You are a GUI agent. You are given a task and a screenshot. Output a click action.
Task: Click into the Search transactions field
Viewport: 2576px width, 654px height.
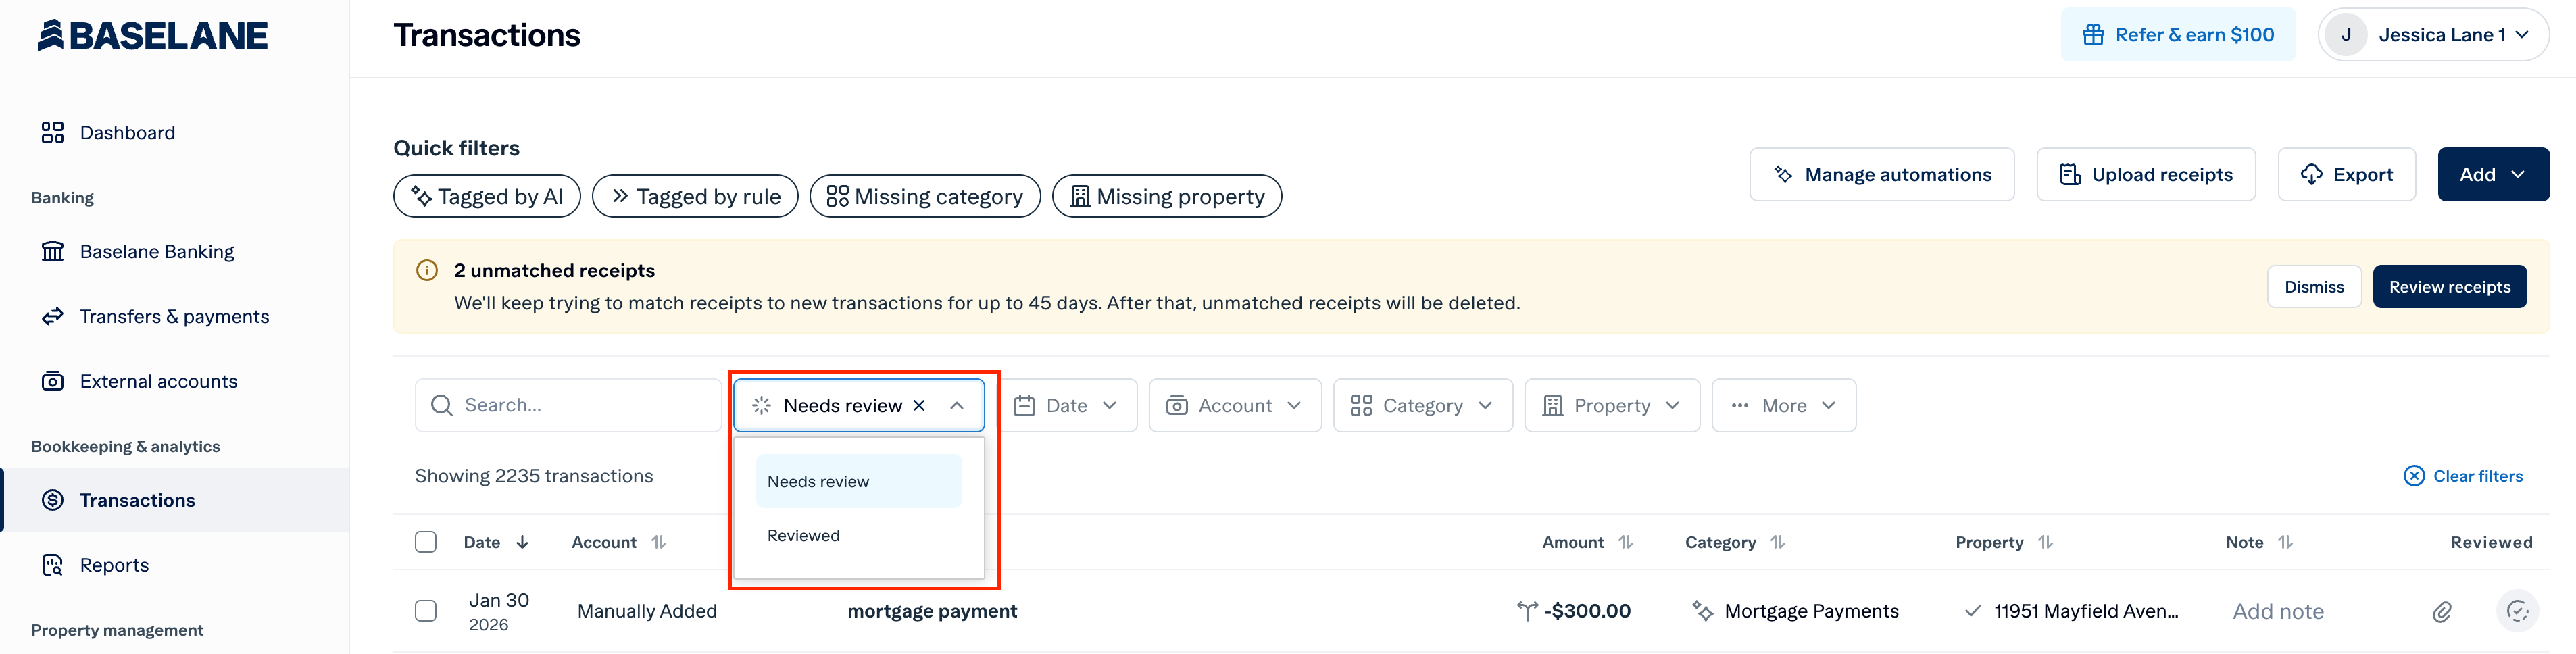568,405
